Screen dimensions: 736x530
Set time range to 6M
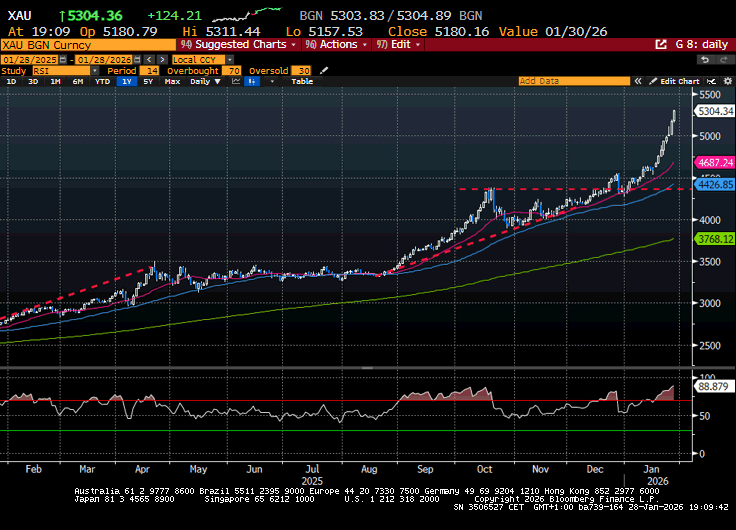78,81
